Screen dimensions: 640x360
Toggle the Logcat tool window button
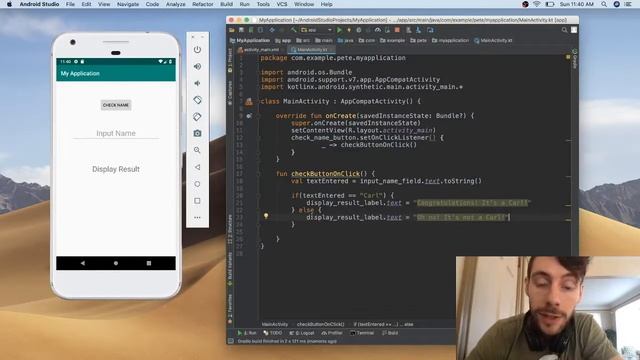coord(302,333)
